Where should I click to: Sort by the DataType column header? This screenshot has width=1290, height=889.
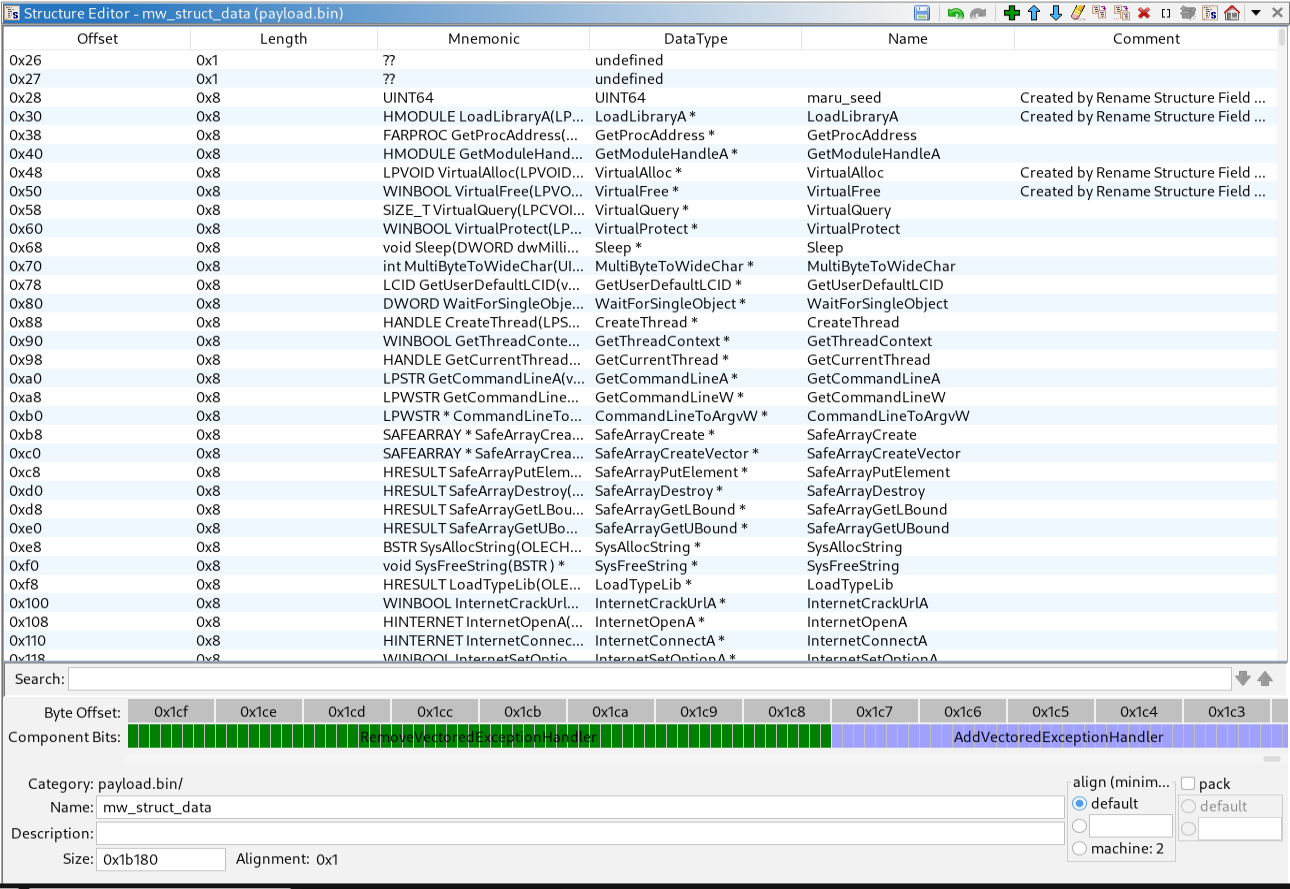[696, 39]
